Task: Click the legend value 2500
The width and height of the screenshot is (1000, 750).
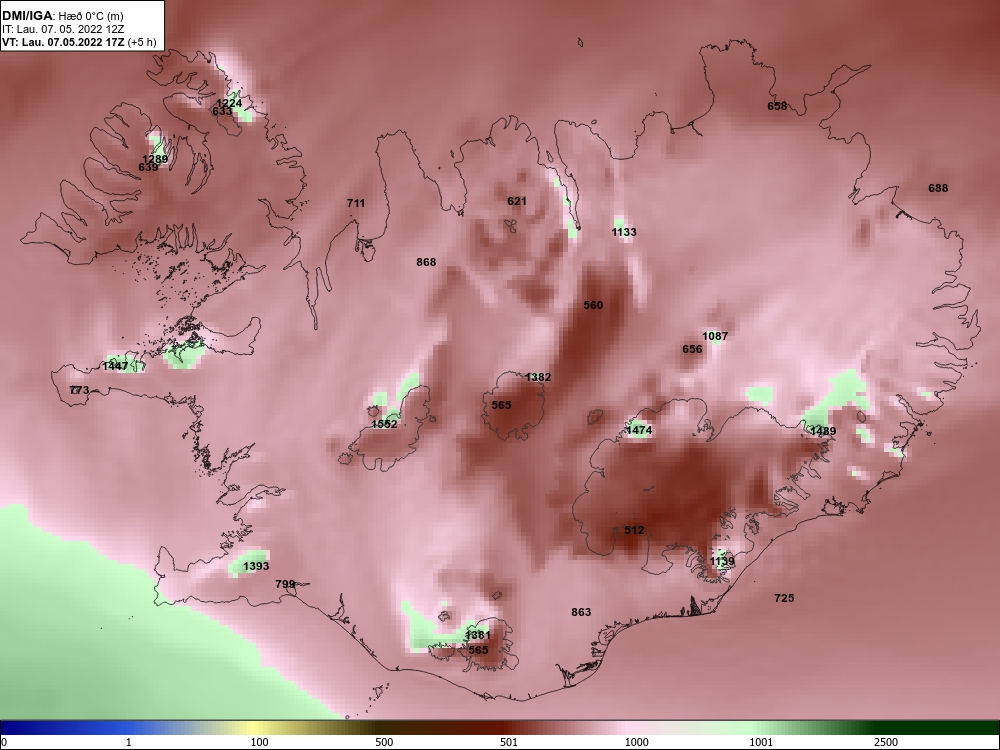Action: 886,742
